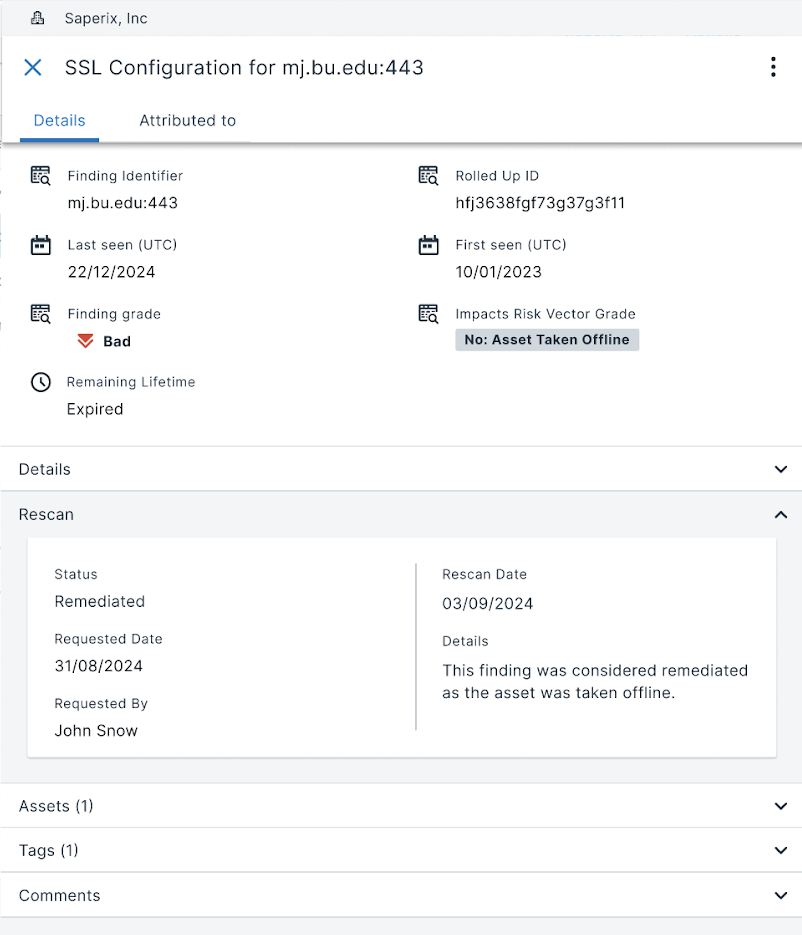The image size is (802, 935).
Task: Expand the Assets (1) section
Action: point(781,806)
